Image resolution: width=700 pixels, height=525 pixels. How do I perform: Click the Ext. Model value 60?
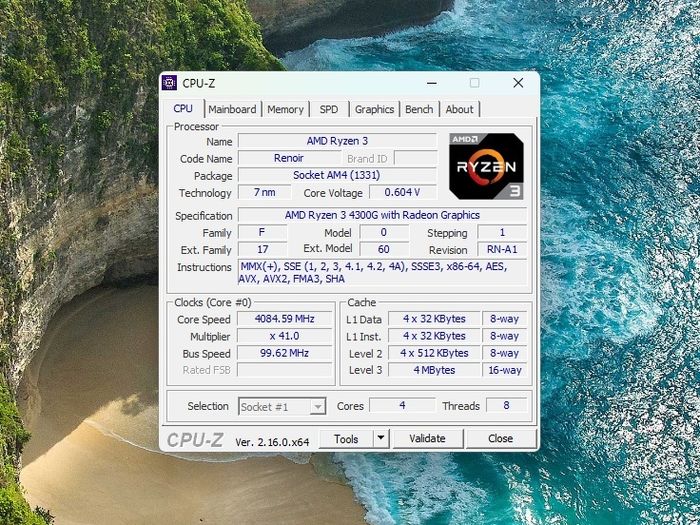click(384, 249)
